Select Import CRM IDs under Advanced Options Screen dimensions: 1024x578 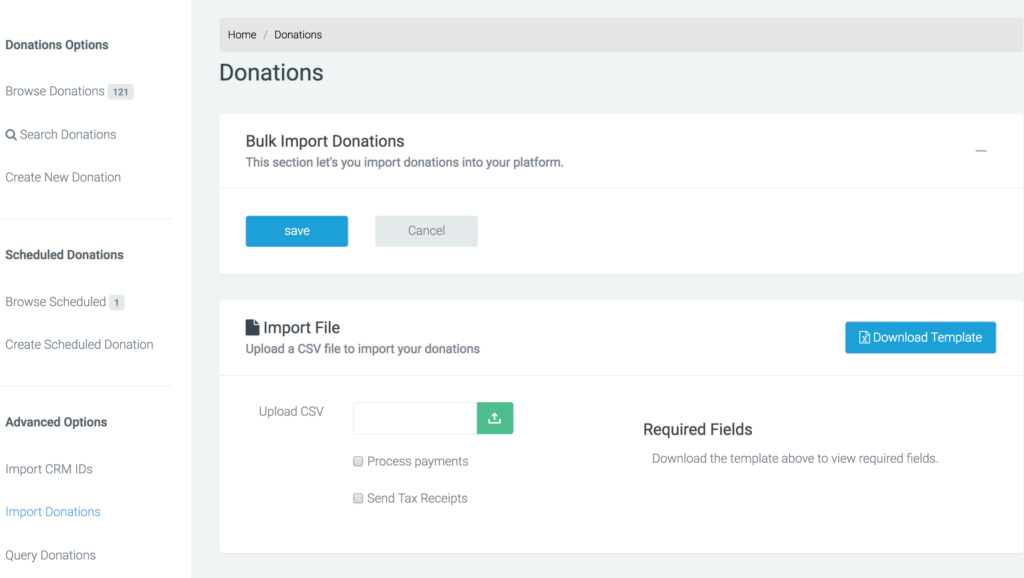49,468
